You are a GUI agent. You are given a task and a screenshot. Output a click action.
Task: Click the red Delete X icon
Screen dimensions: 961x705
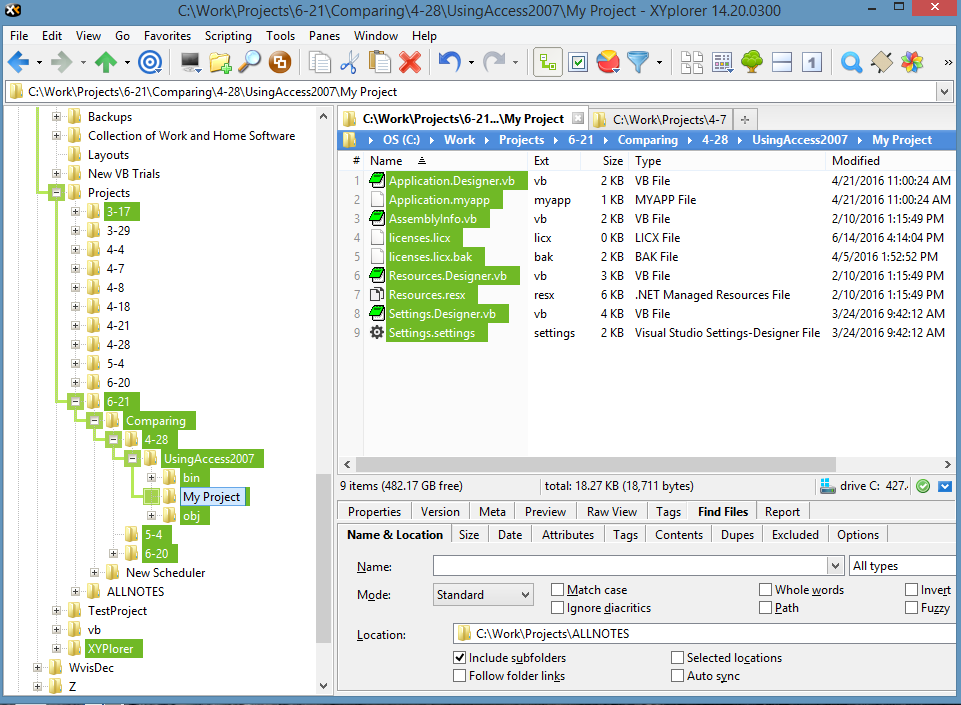click(409, 62)
